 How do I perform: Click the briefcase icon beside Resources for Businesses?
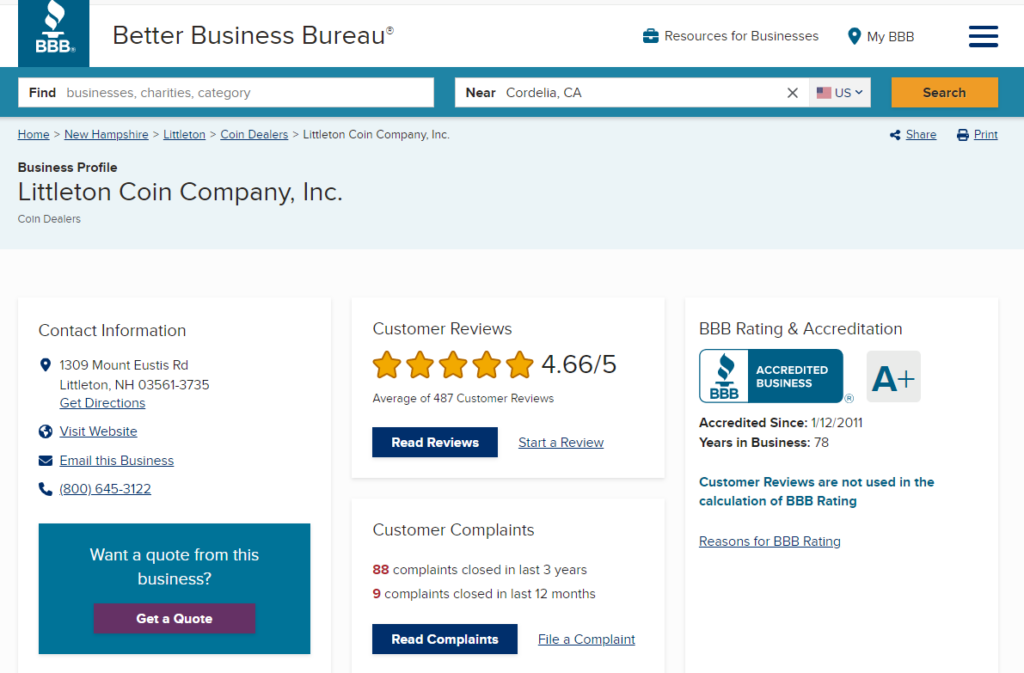(x=650, y=36)
